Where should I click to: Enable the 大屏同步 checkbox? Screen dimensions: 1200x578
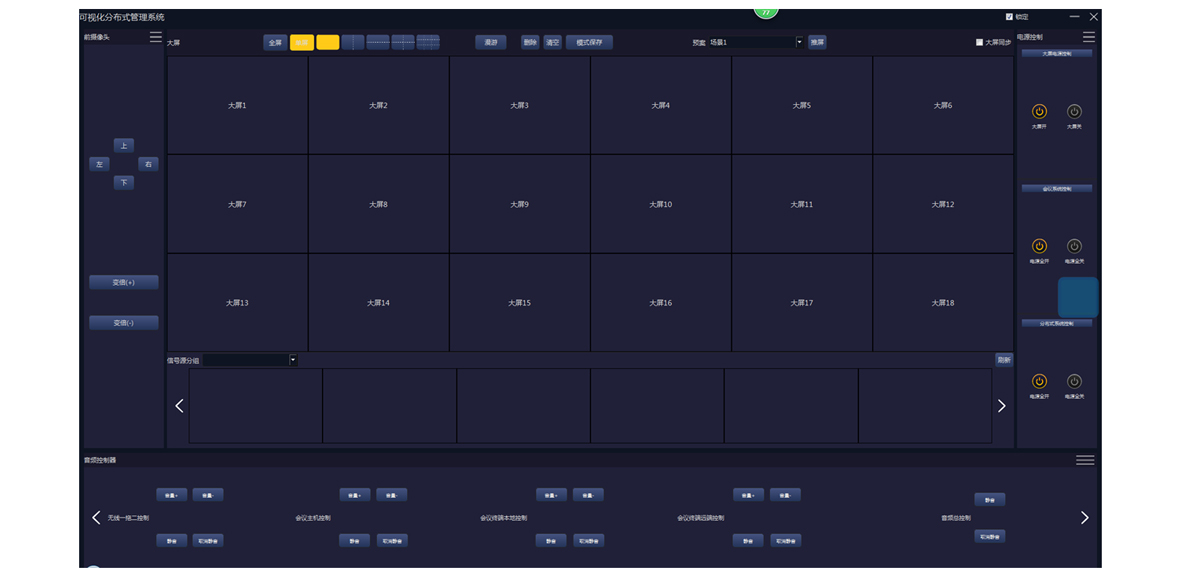(x=979, y=43)
